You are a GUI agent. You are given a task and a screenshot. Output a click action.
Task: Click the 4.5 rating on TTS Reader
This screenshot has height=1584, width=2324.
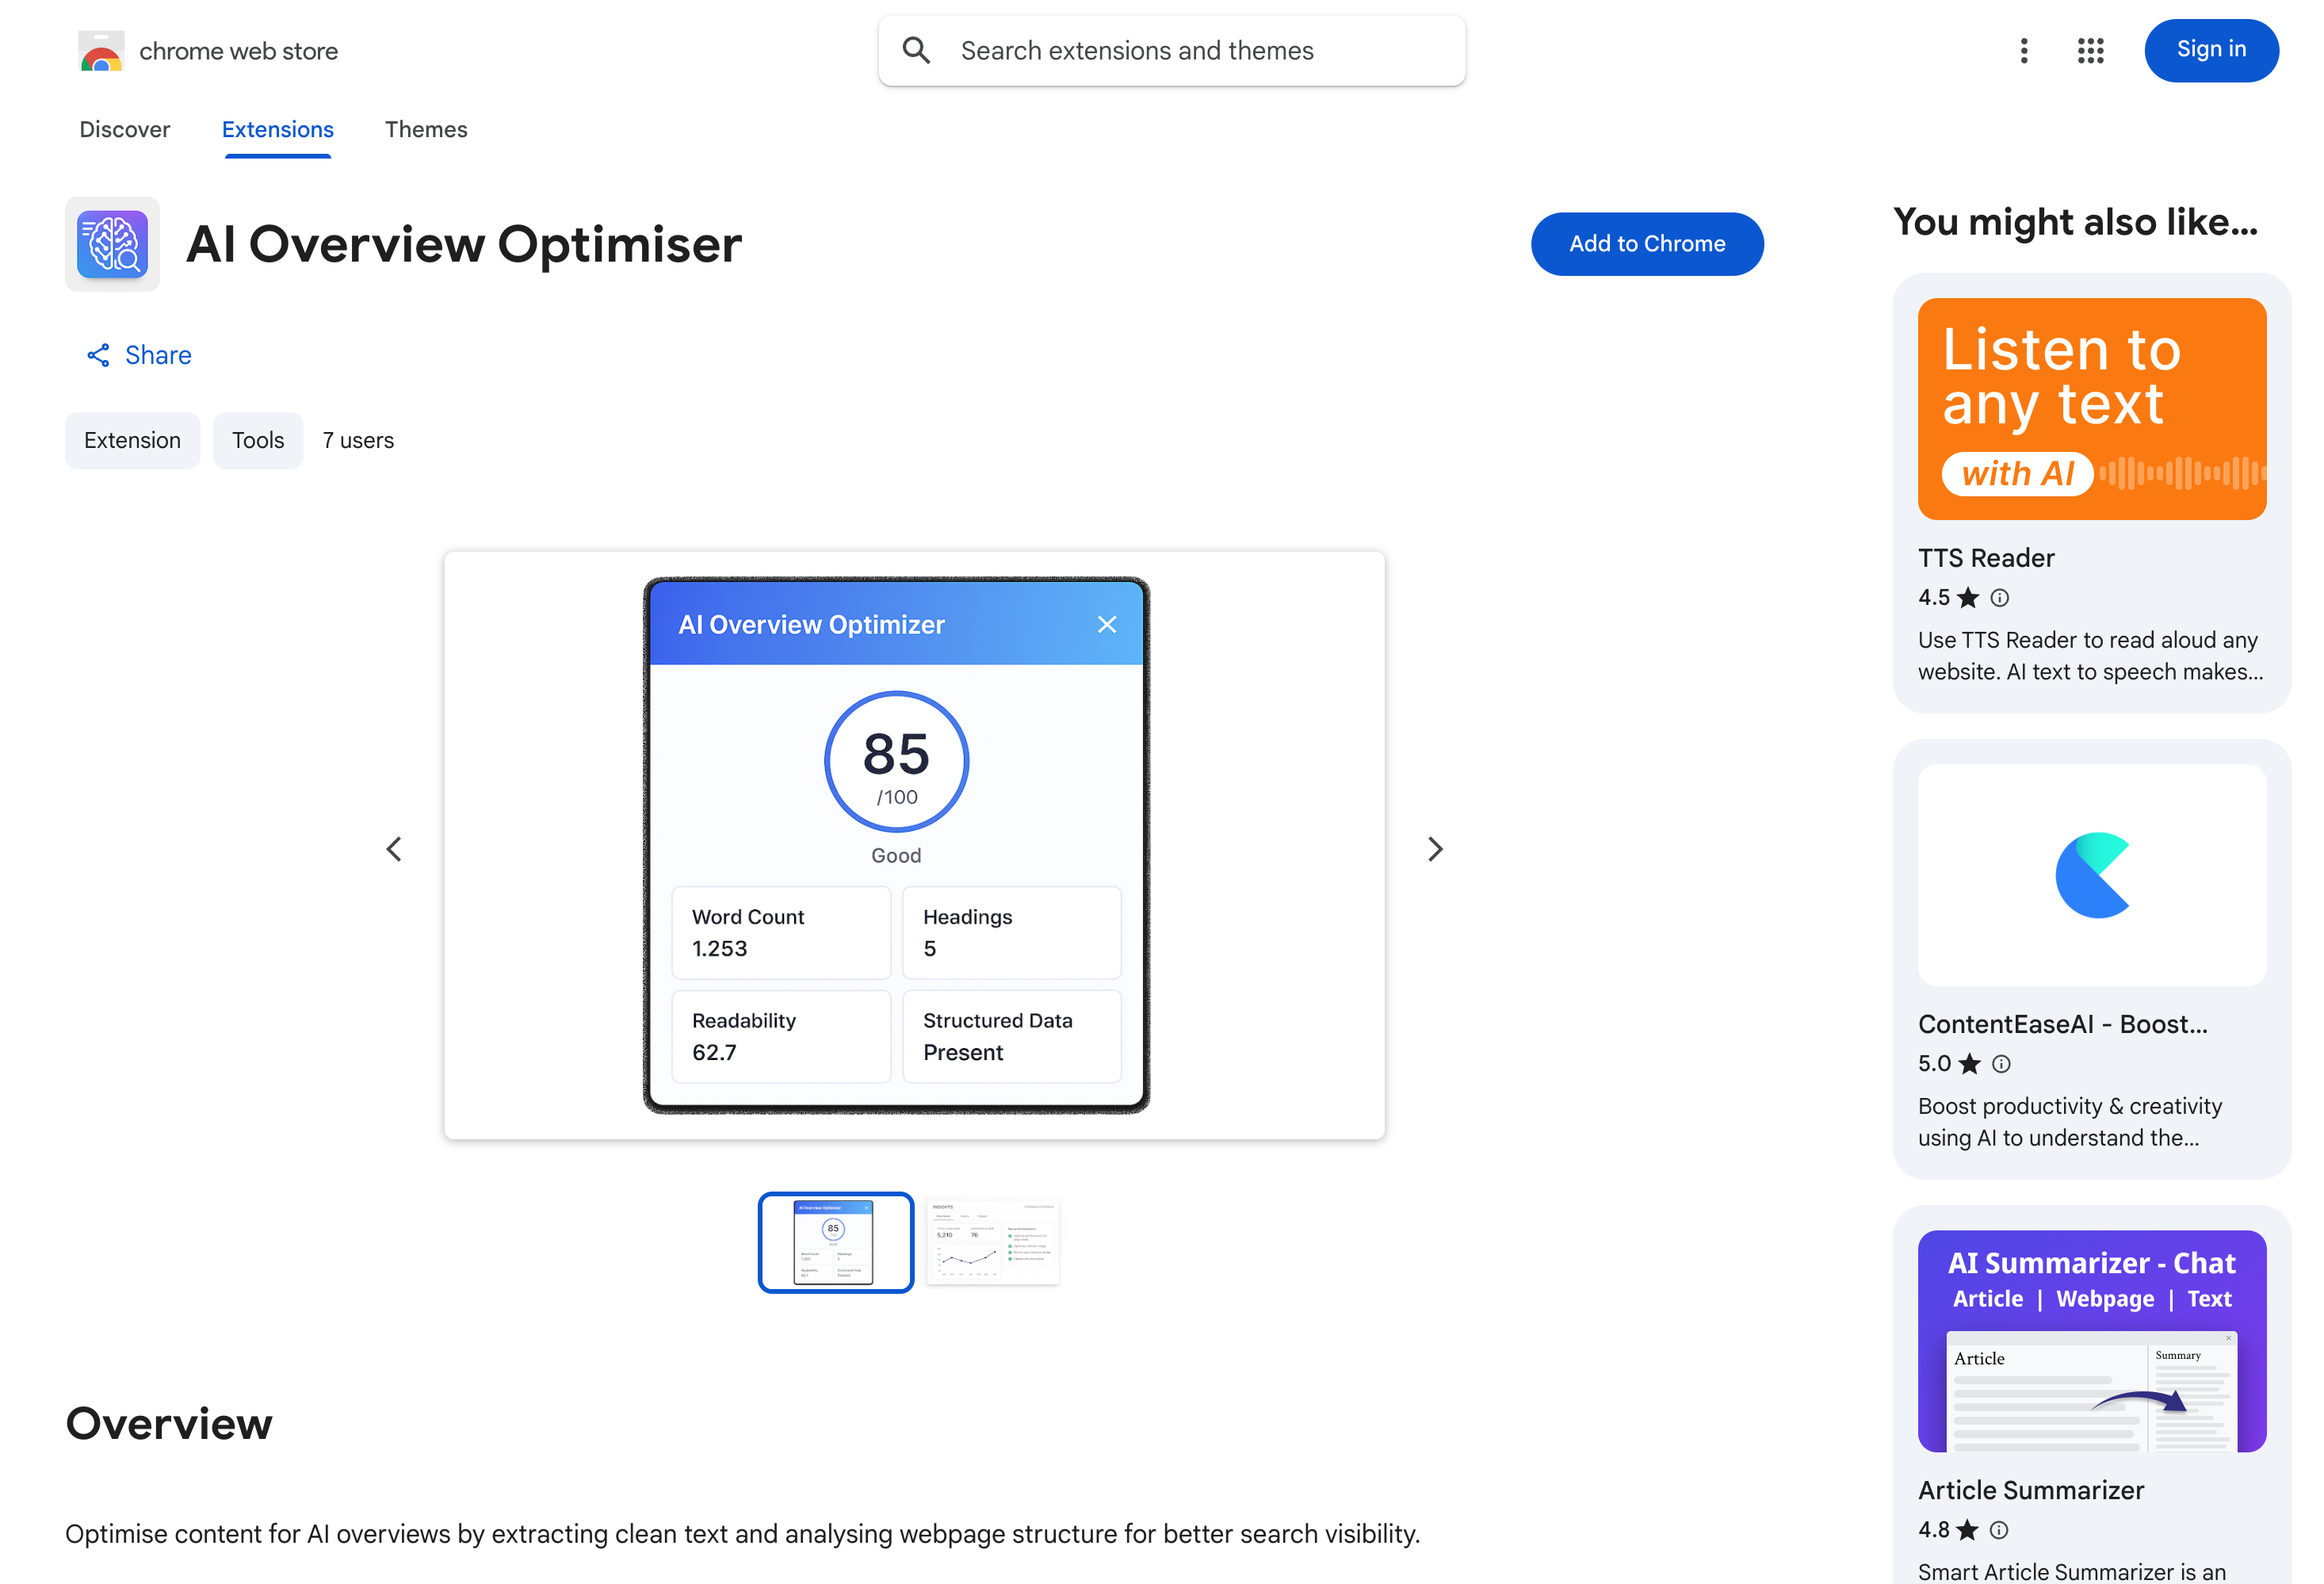(1934, 598)
